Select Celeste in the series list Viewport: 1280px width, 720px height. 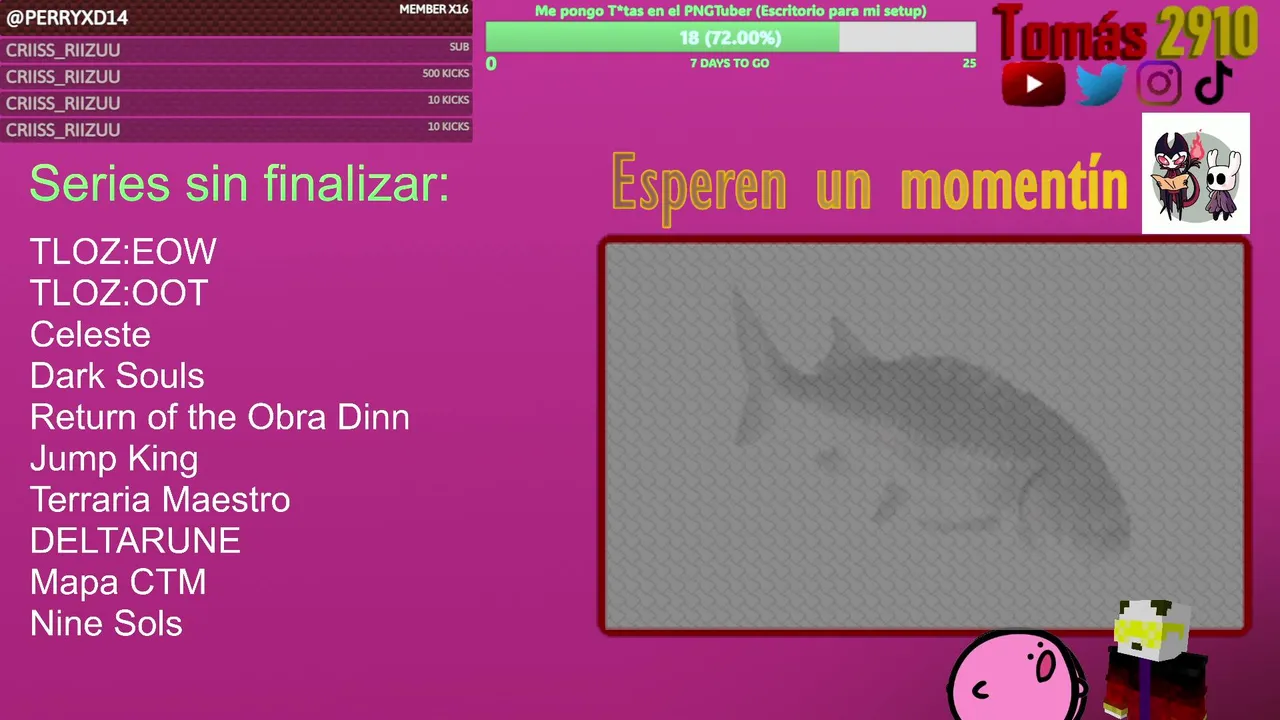coord(90,334)
